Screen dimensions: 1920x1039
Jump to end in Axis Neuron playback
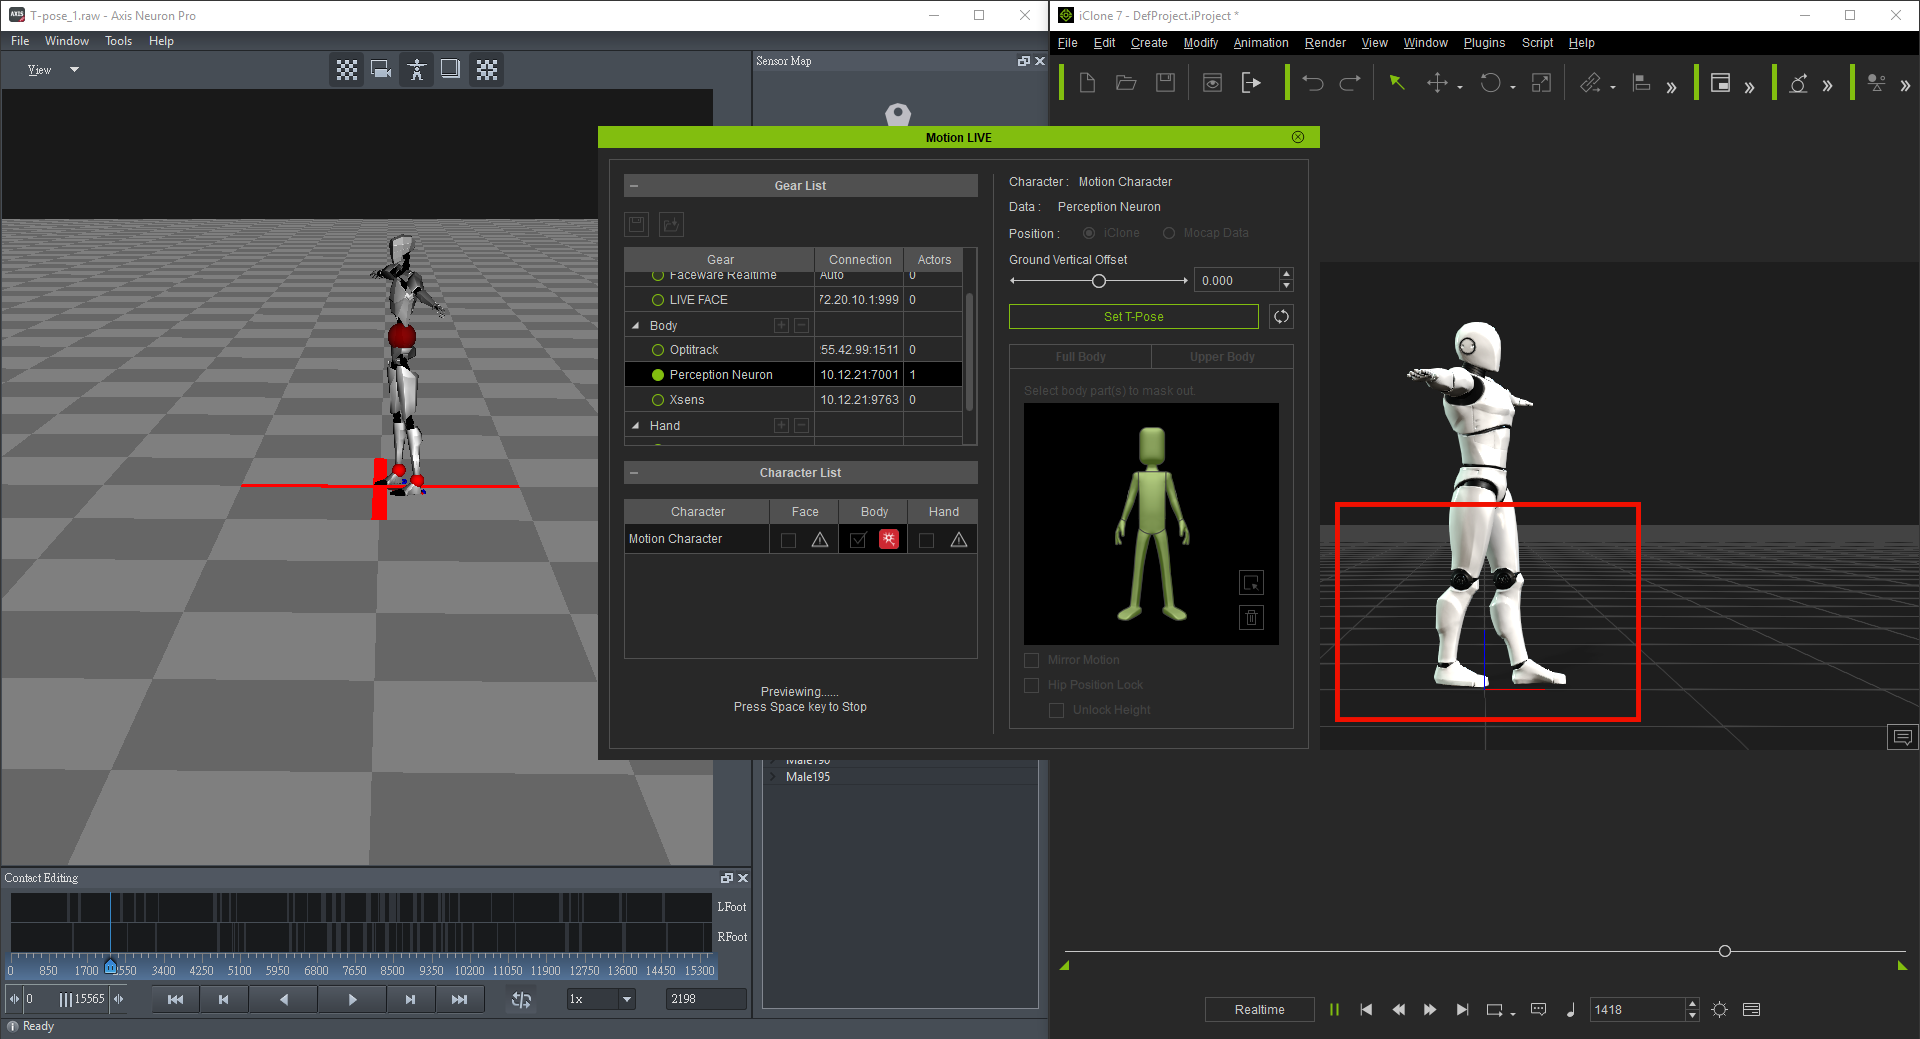[x=459, y=999]
